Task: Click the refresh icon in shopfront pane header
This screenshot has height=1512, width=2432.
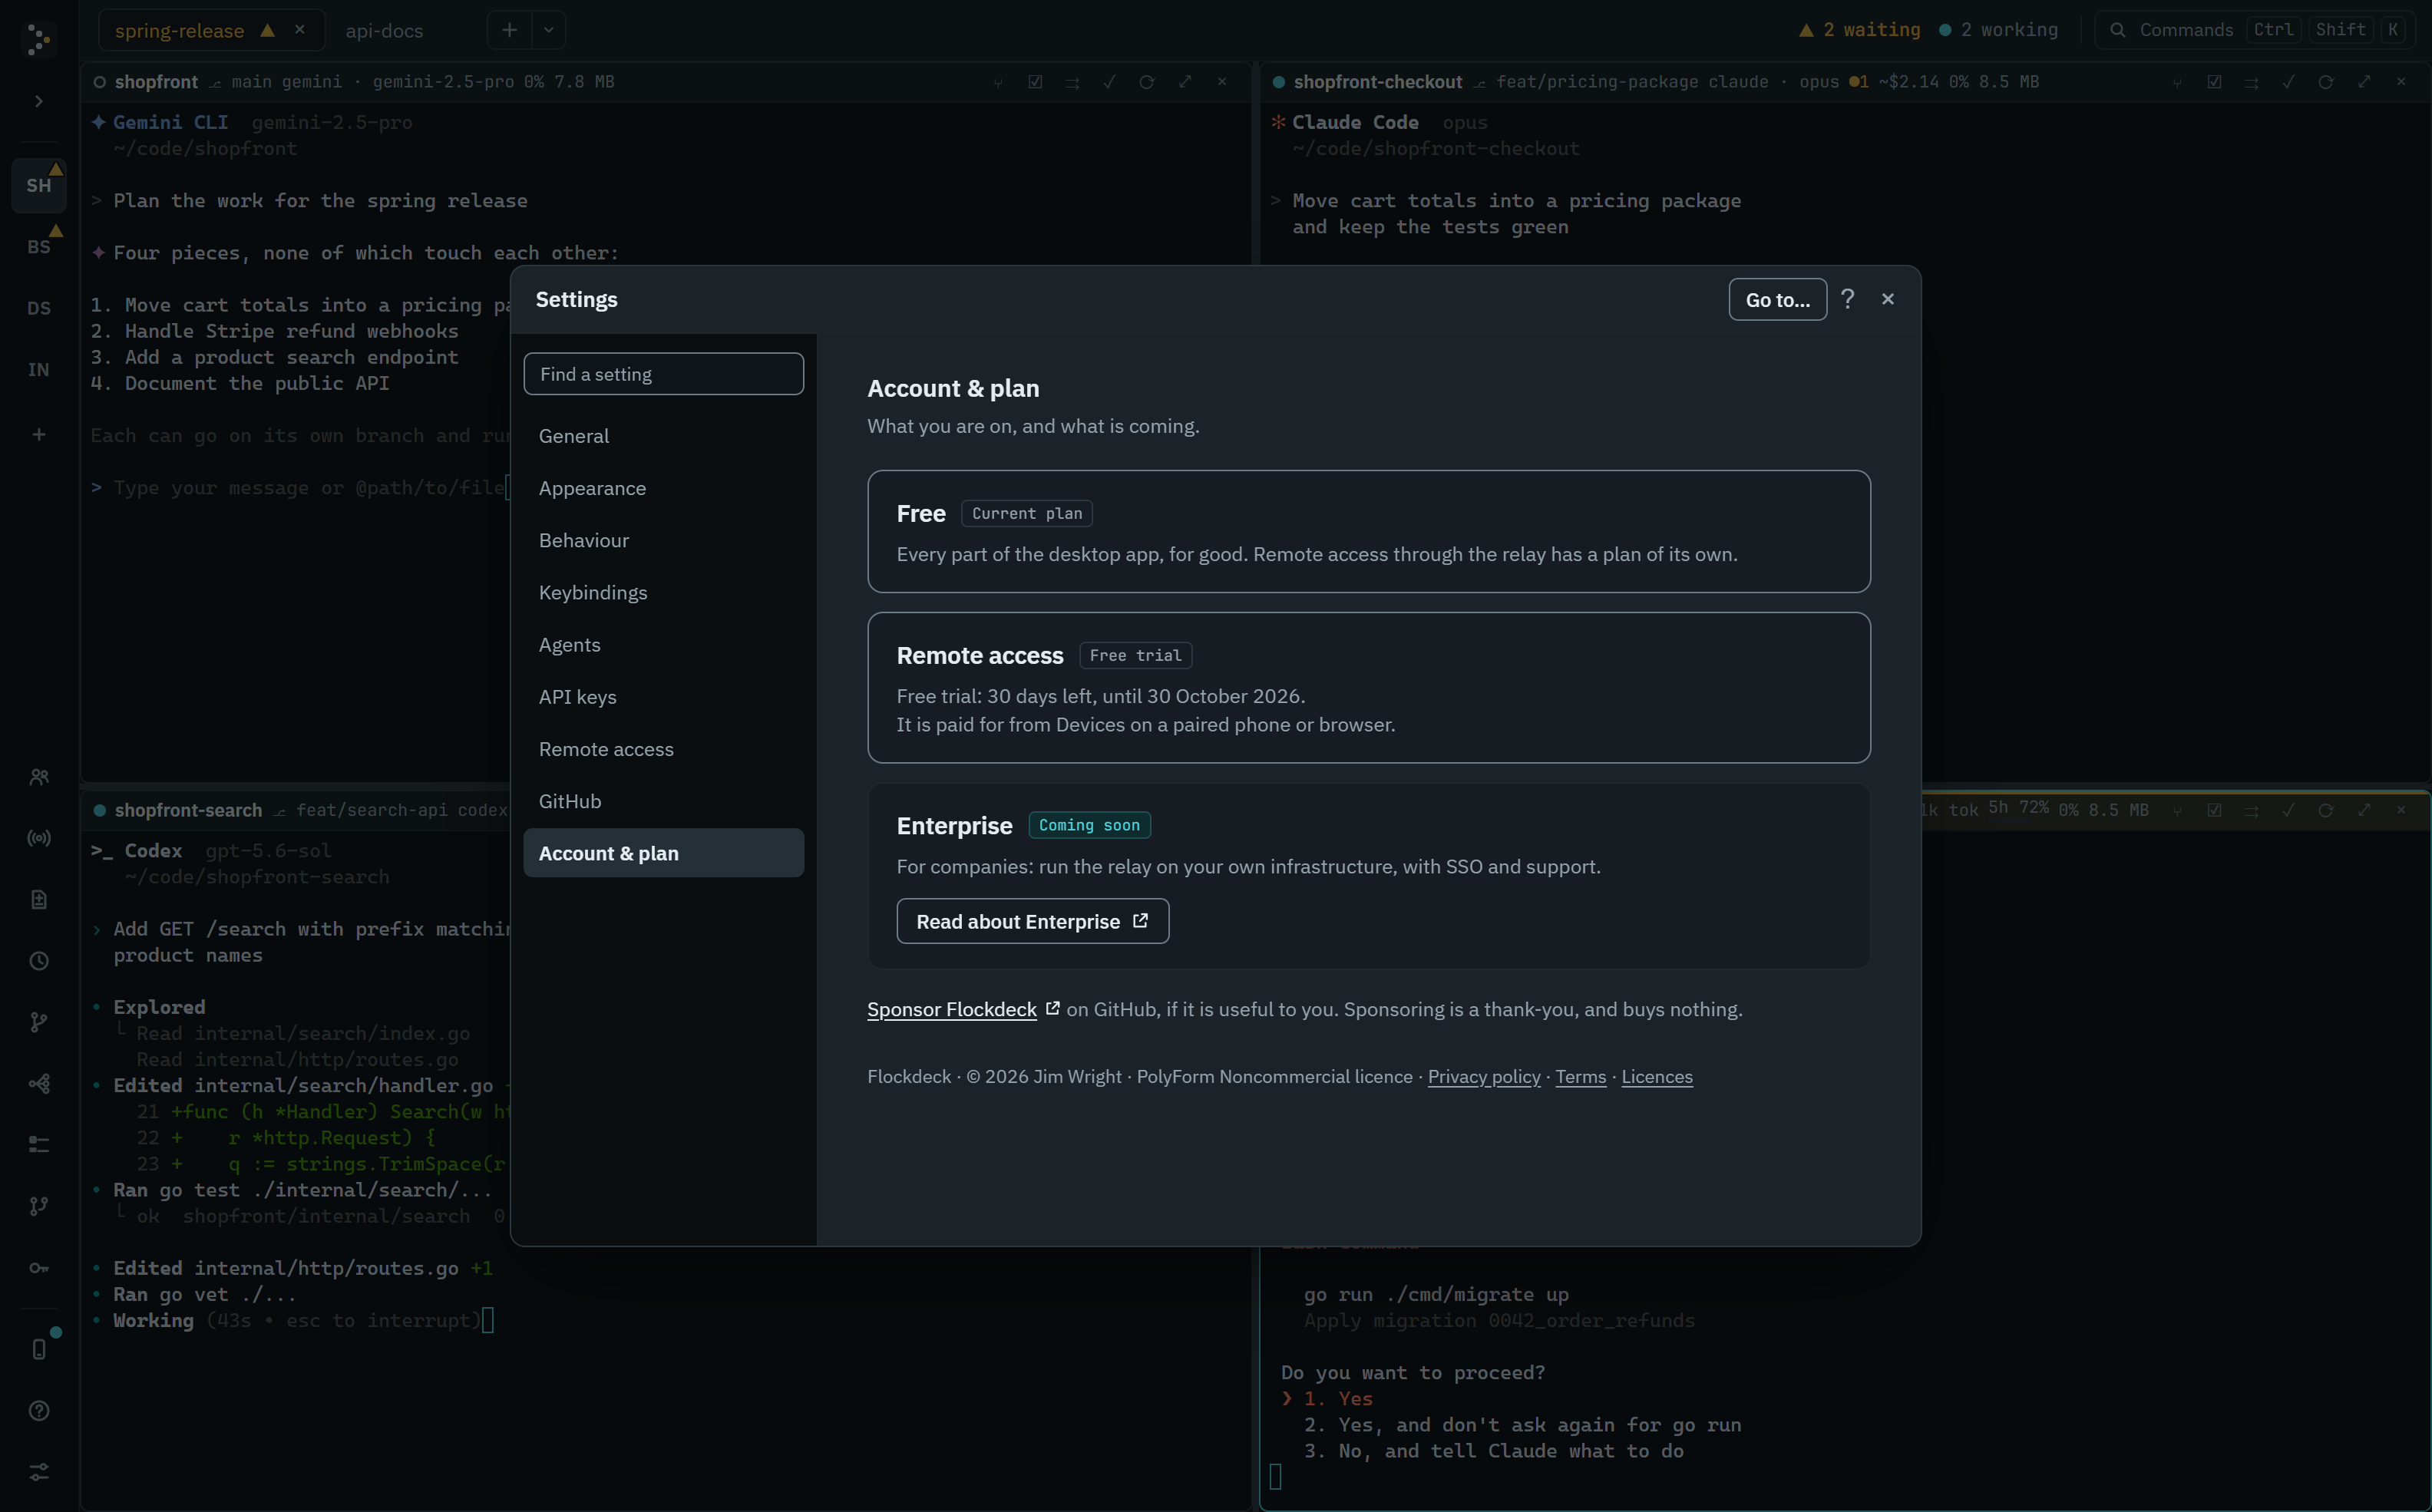Action: click(1147, 82)
